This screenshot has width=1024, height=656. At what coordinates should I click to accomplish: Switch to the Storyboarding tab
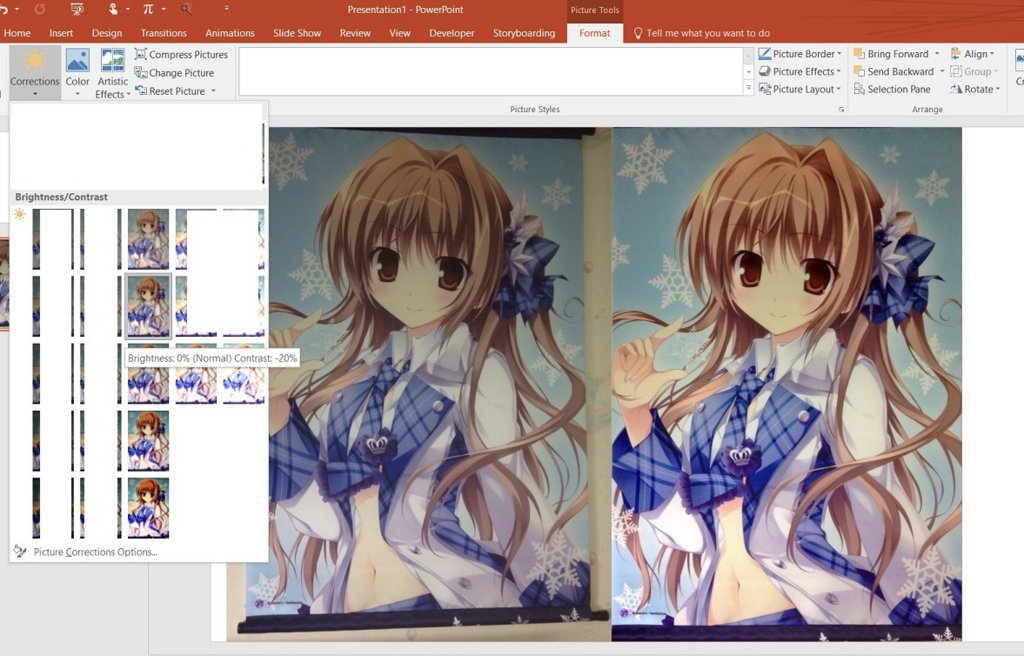coord(523,32)
